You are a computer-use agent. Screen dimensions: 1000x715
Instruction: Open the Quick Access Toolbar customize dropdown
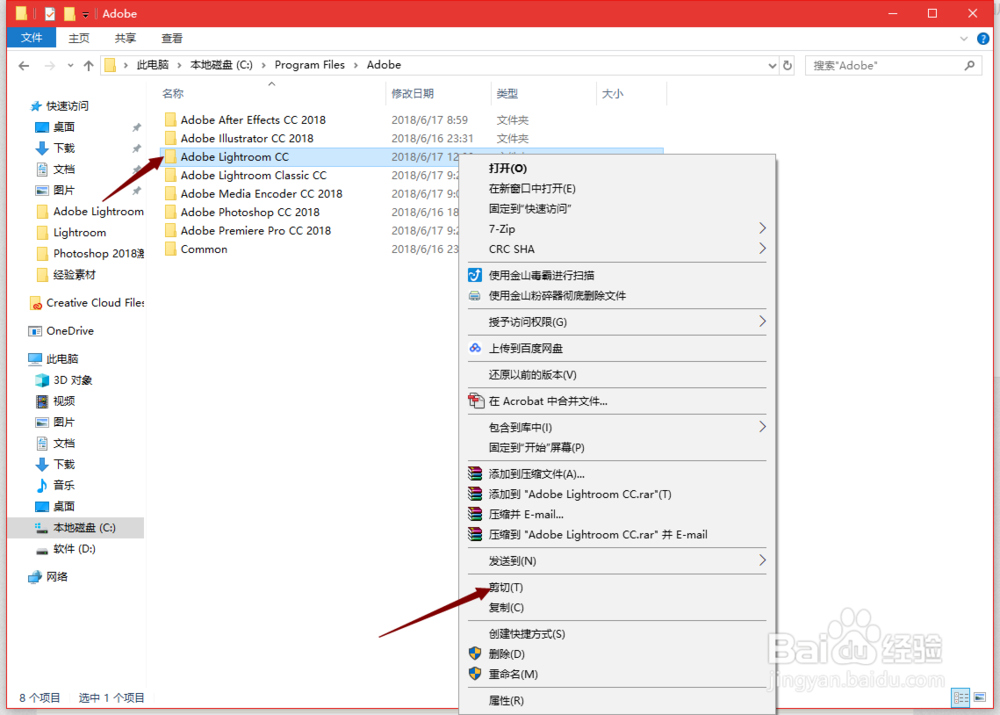pyautogui.click(x=85, y=13)
